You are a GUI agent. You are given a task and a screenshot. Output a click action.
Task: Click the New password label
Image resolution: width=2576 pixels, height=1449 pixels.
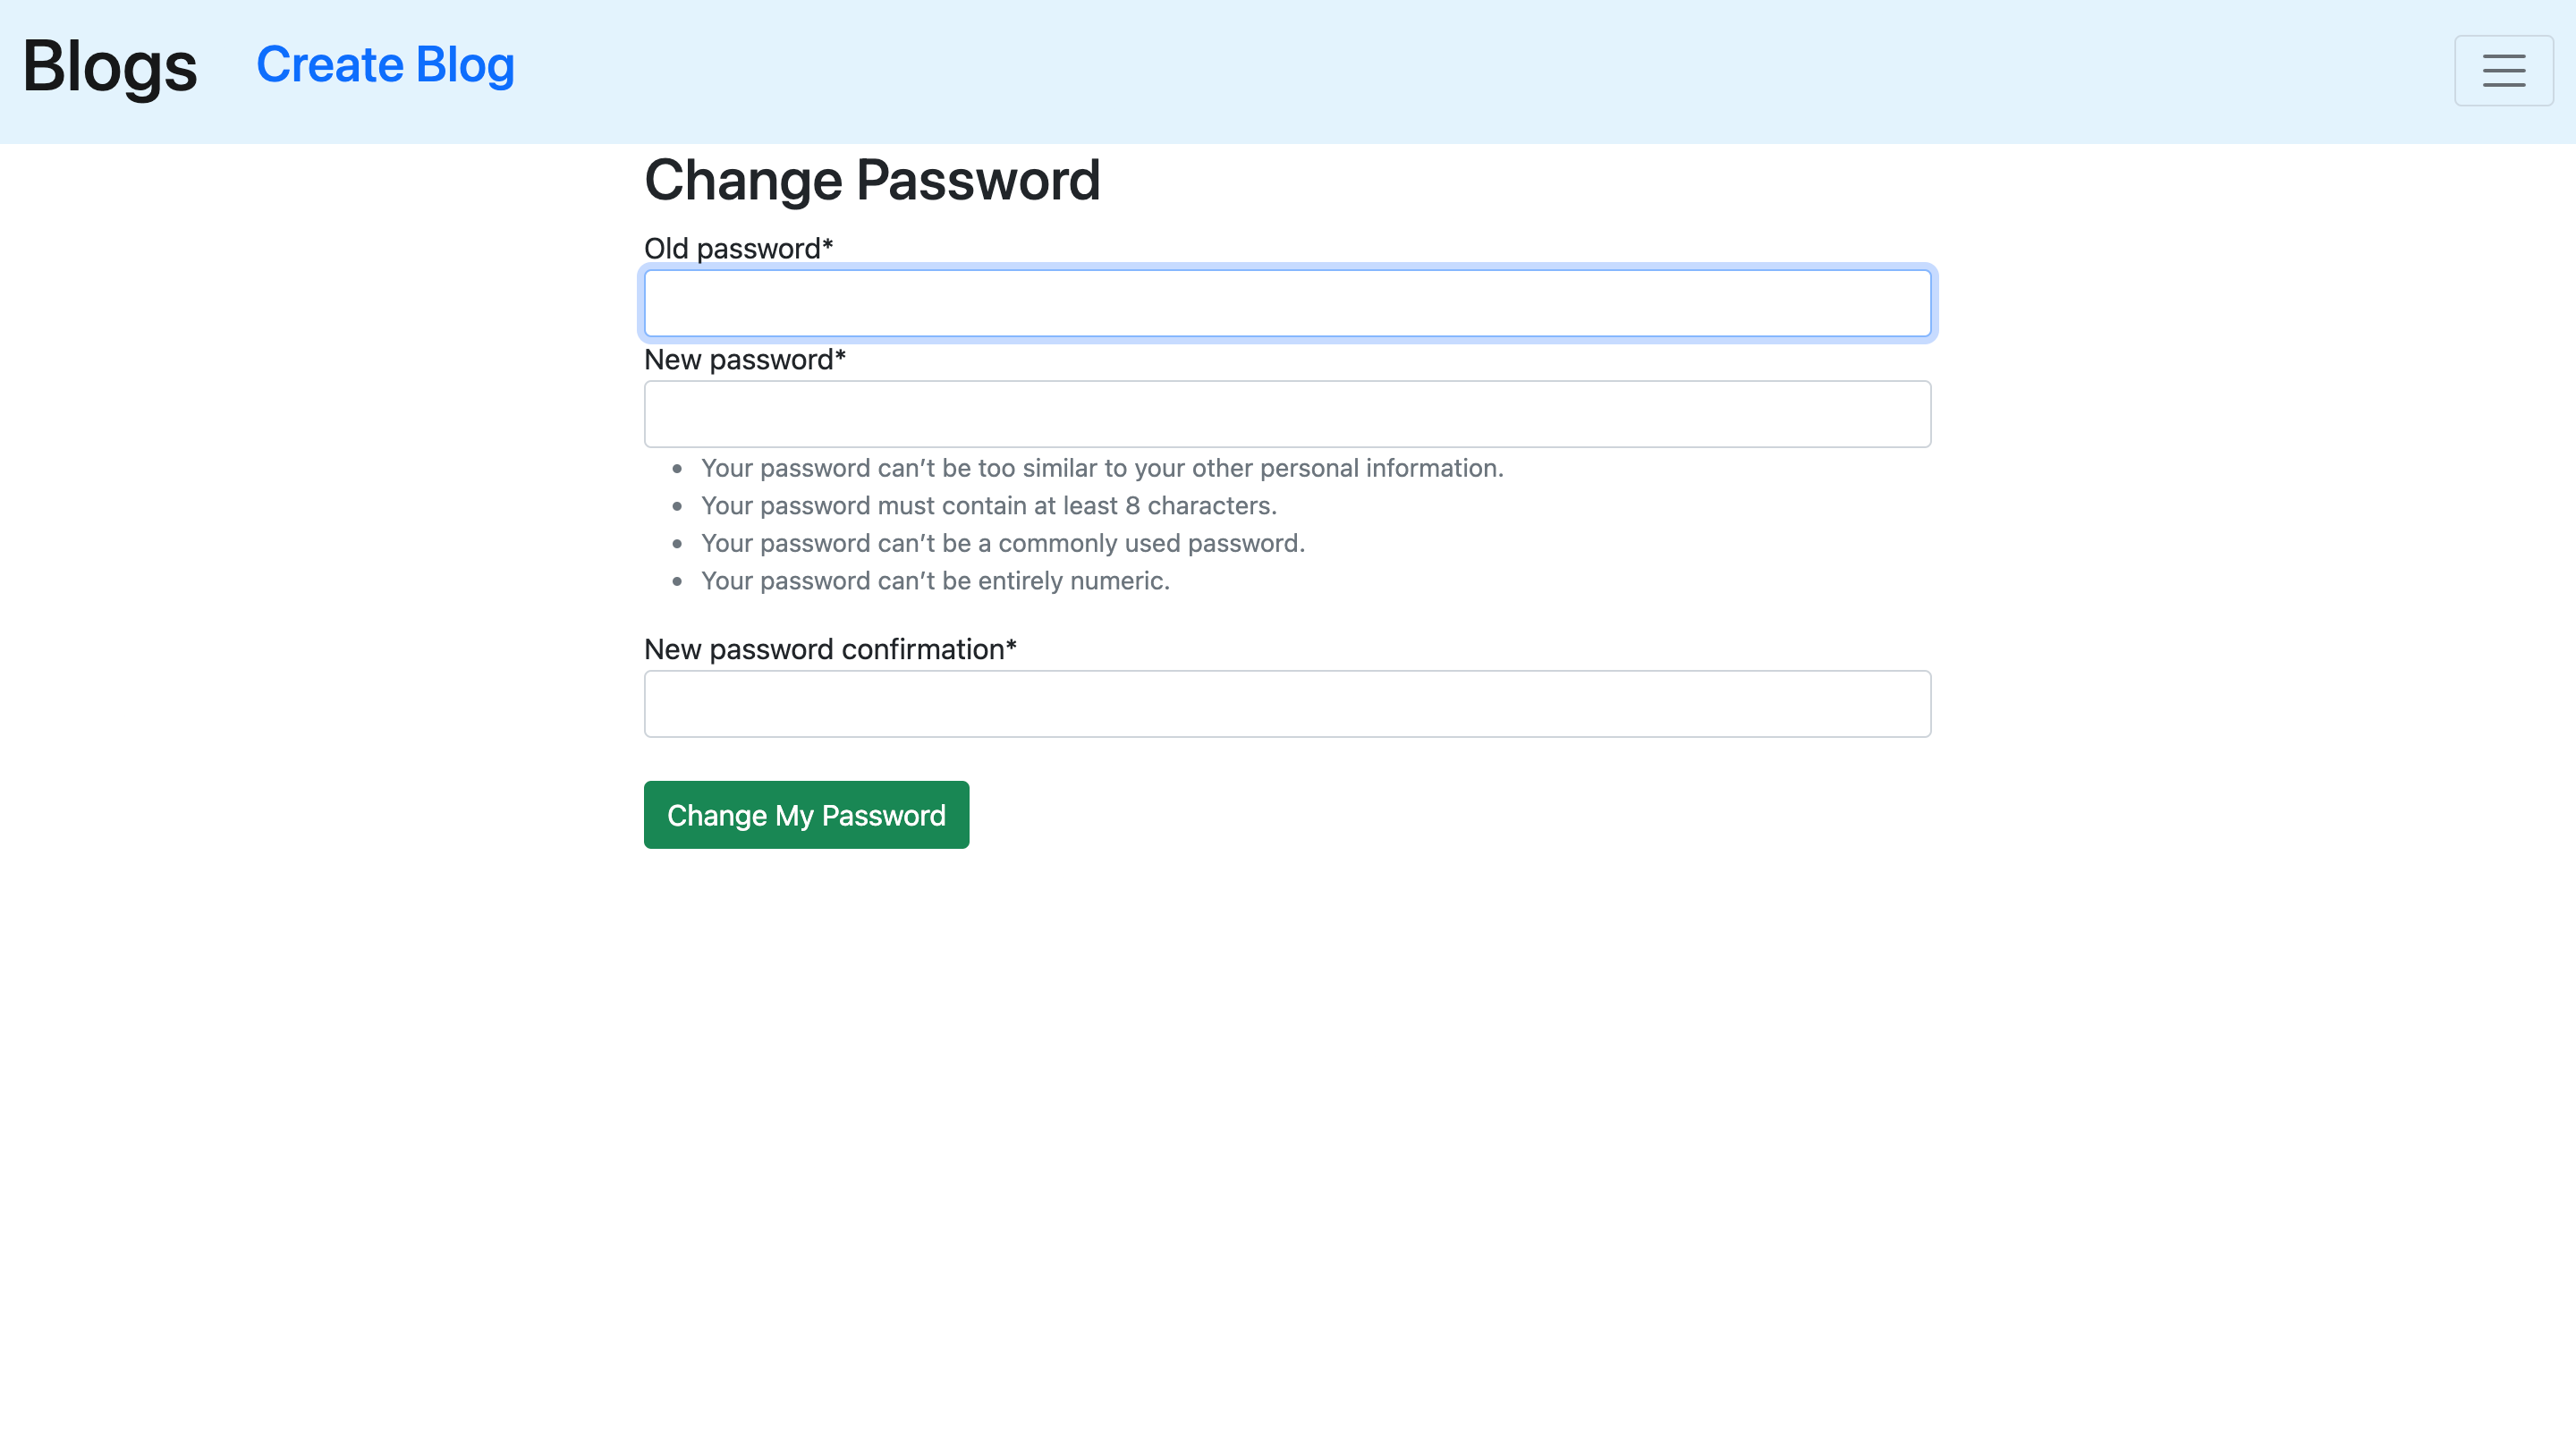click(744, 359)
